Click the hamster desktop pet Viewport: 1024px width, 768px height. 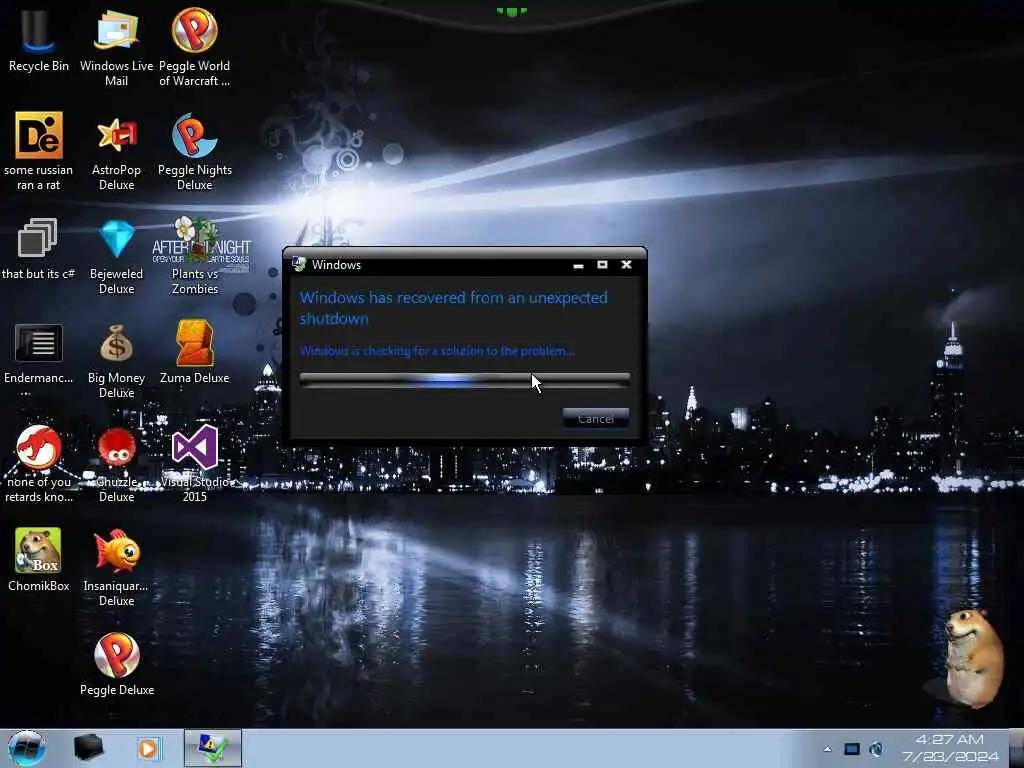pos(973,658)
